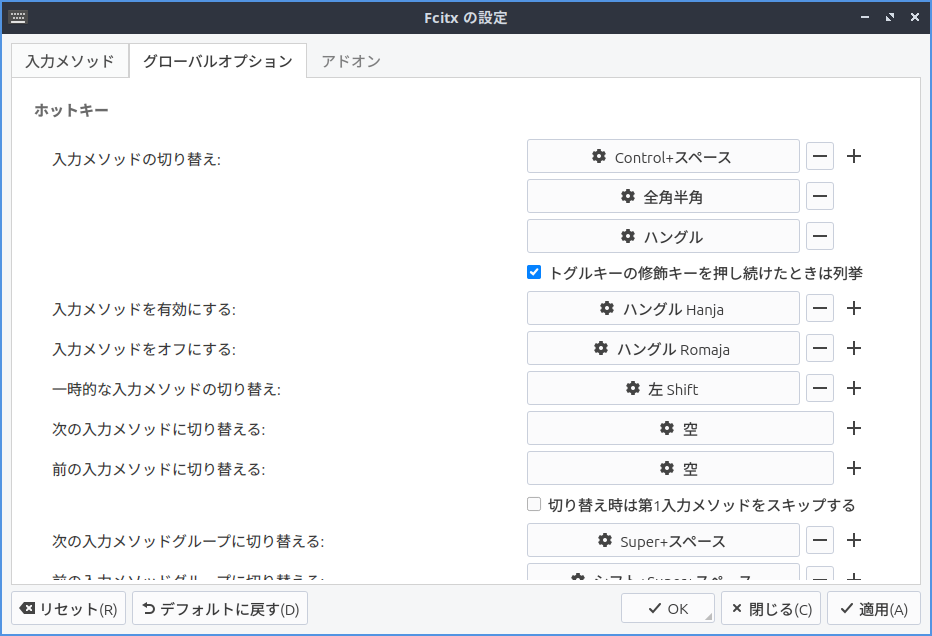The width and height of the screenshot is (932, 636).
Task: Click the gear icon on ハングル Romaja button
Action: coord(601,348)
